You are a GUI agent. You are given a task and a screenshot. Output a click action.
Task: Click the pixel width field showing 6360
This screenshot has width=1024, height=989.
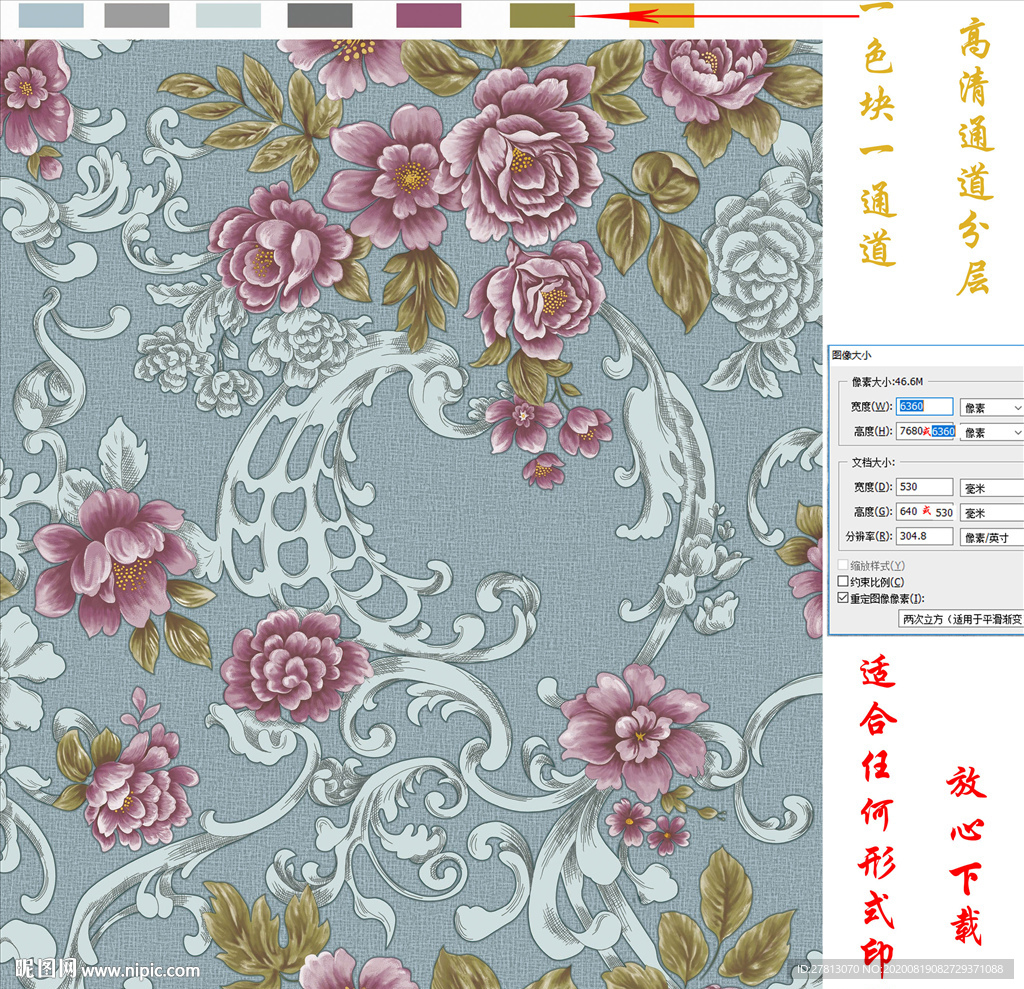[x=925, y=407]
